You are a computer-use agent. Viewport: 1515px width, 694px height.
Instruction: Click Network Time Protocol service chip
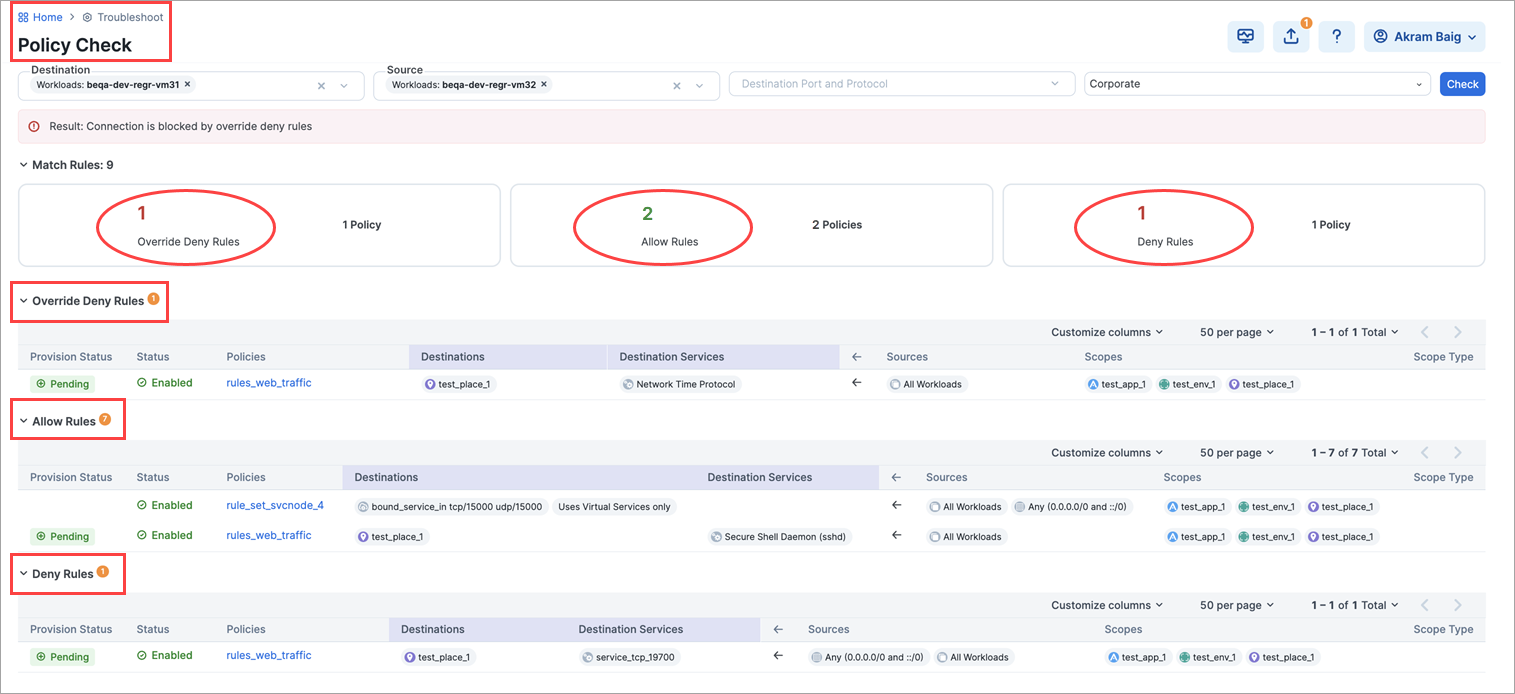(x=679, y=384)
